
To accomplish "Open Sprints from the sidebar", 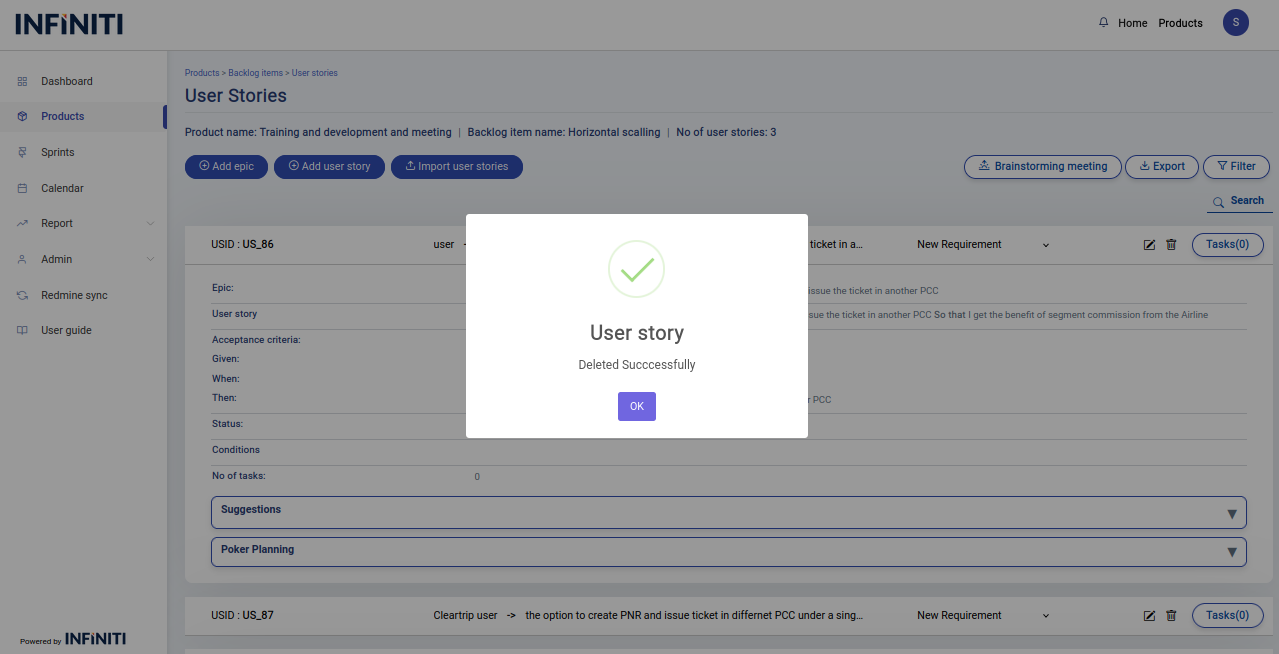I will click(x=58, y=153).
